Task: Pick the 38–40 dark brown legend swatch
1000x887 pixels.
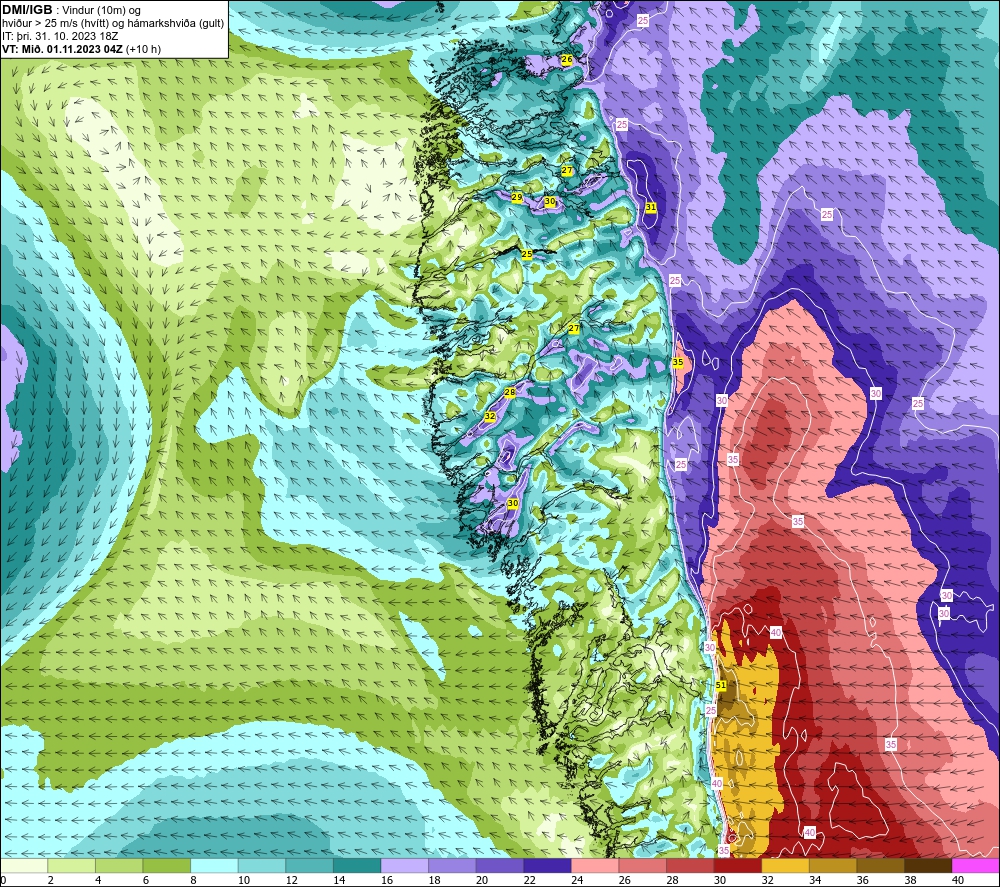Action: pyautogui.click(x=928, y=865)
